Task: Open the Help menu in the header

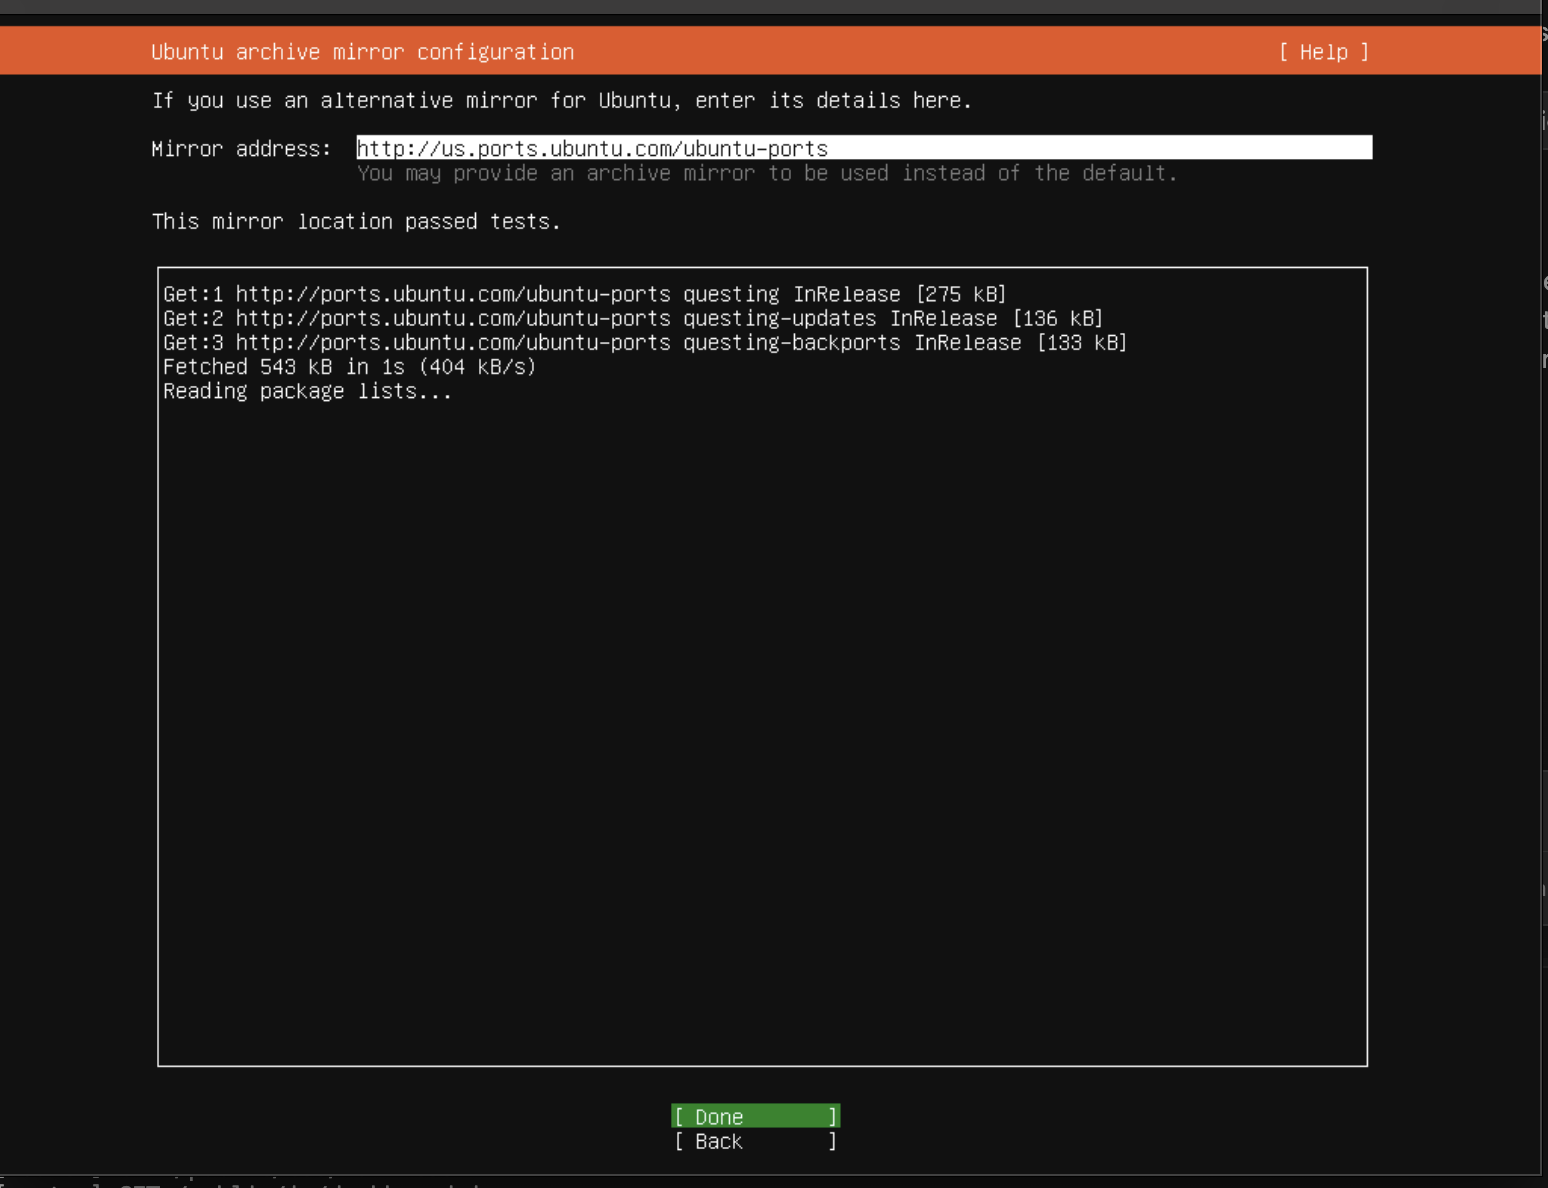Action: pos(1322,51)
